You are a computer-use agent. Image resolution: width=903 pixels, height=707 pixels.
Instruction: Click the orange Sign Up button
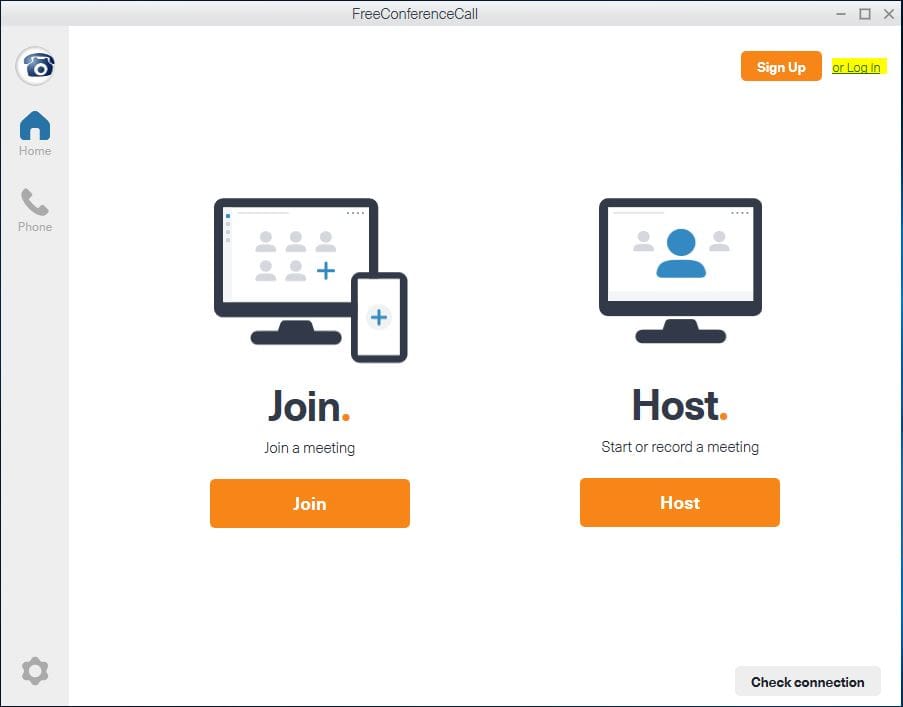click(781, 66)
